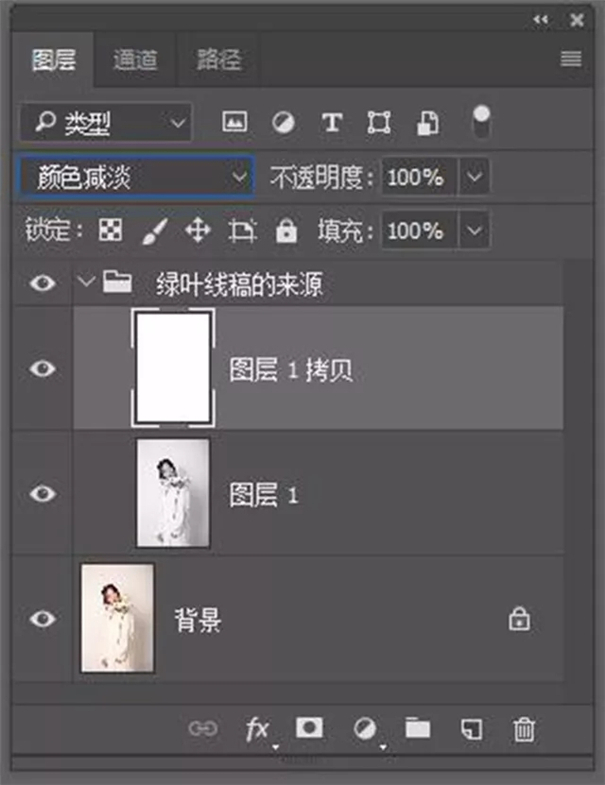
Task: Filter for shape layers icon
Action: pos(379,122)
